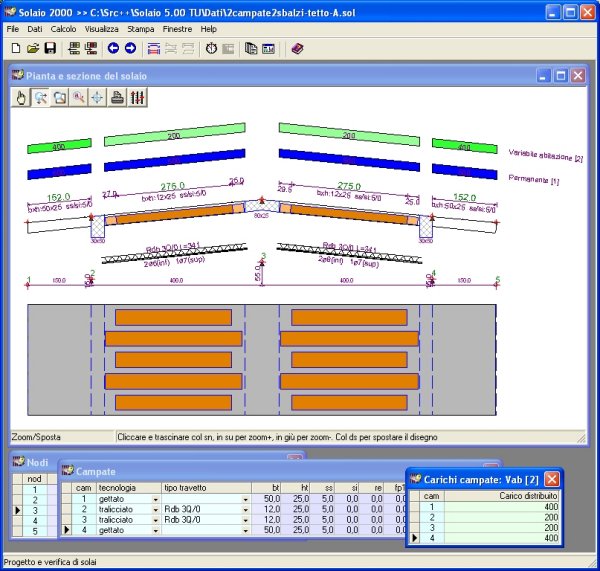Select the hand pan tool
600x571 pixels.
(21, 98)
